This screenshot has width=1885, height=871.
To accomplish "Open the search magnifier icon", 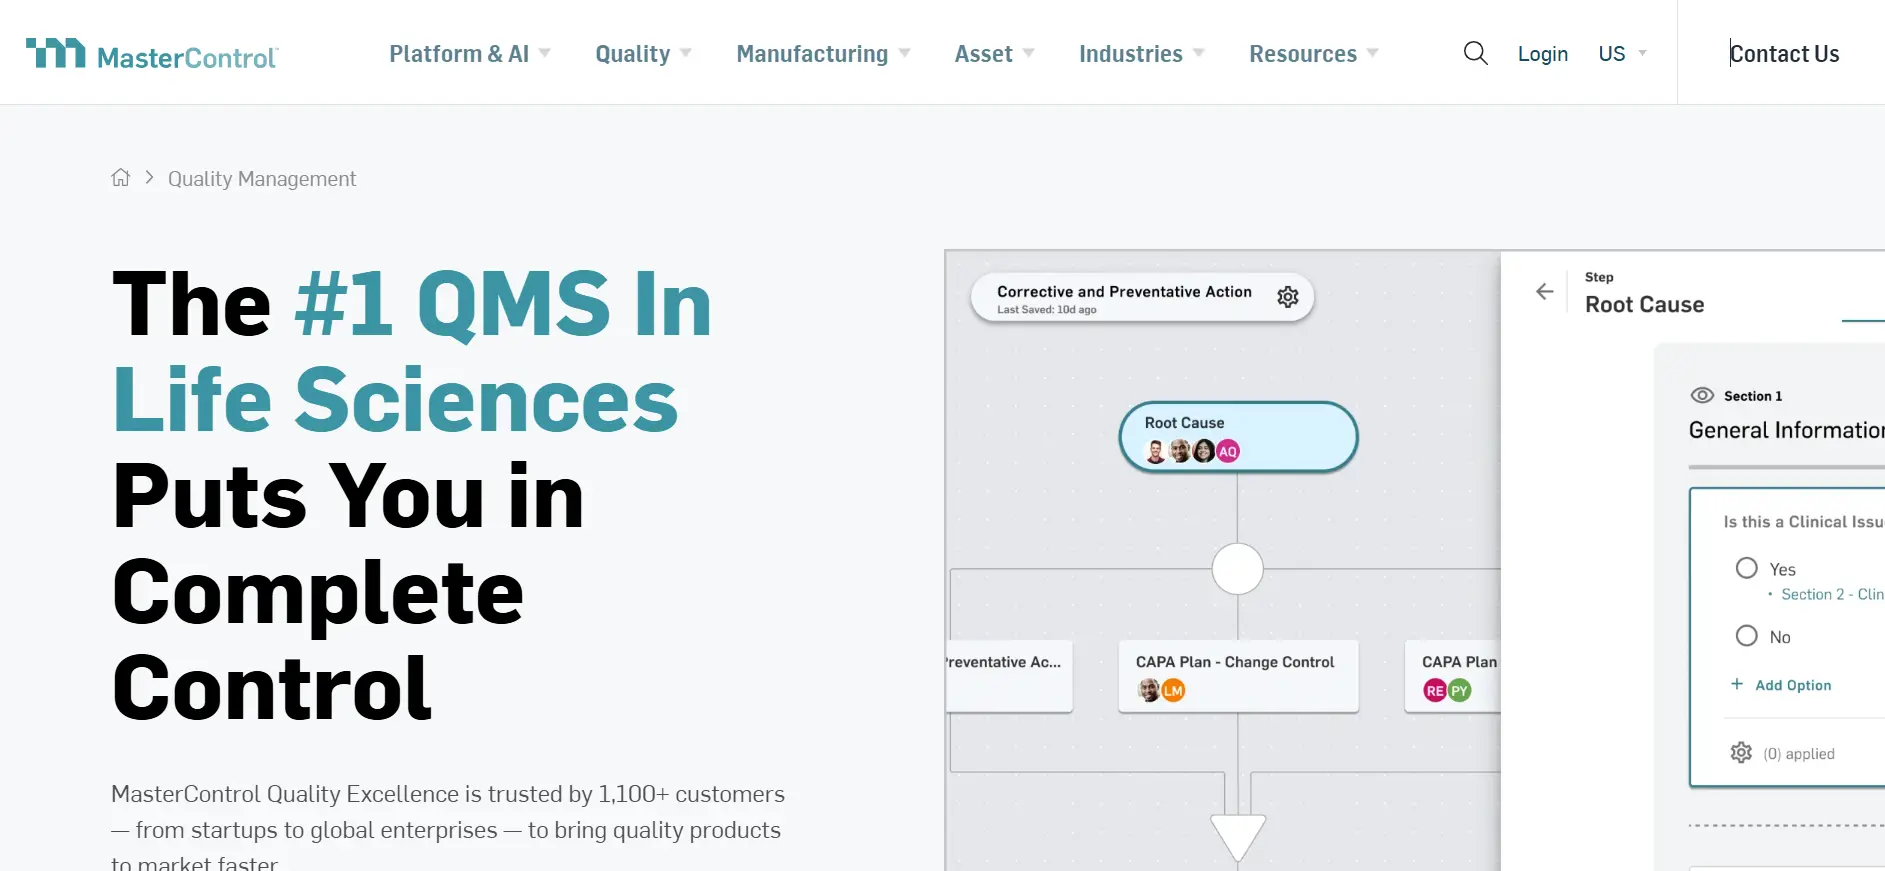I will click(x=1475, y=53).
